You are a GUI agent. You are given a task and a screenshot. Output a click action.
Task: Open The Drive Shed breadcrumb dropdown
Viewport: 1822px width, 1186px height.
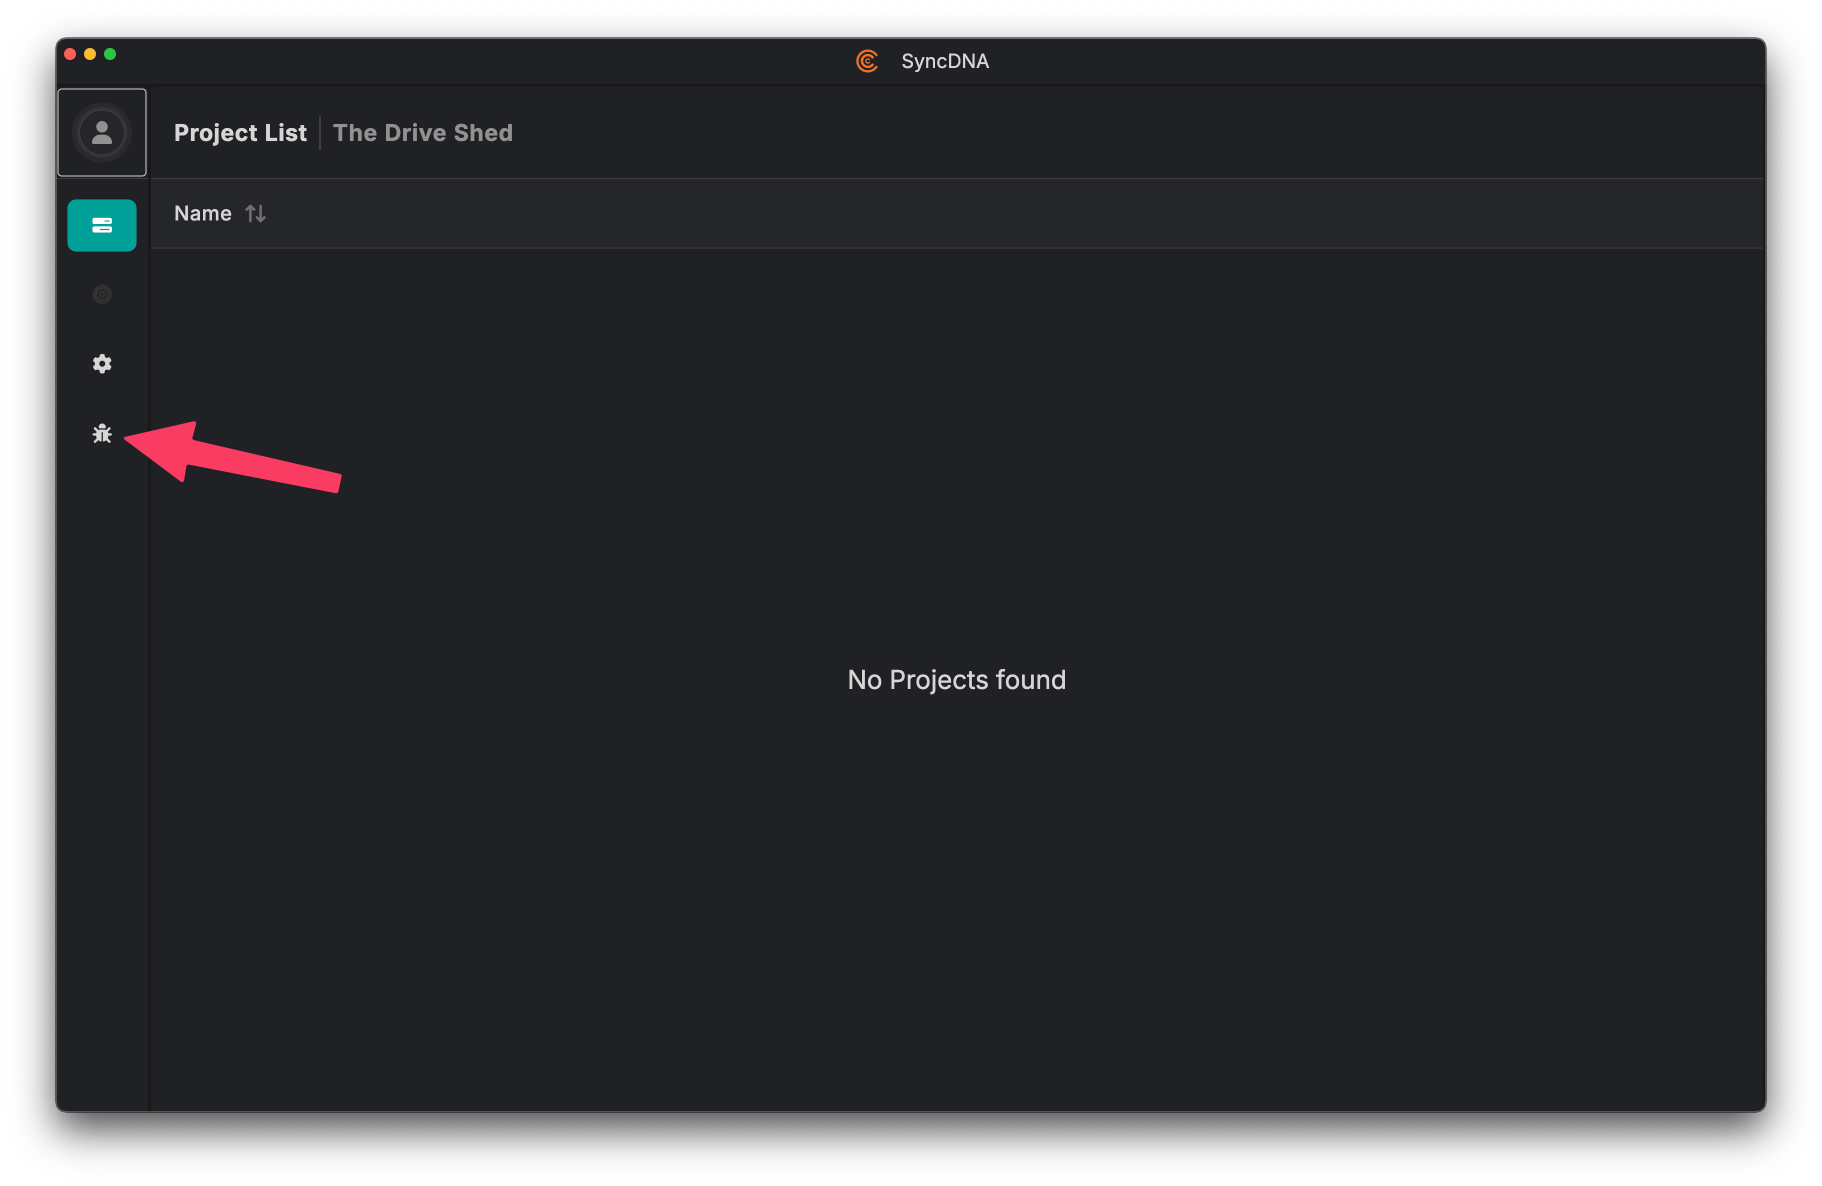click(x=422, y=132)
